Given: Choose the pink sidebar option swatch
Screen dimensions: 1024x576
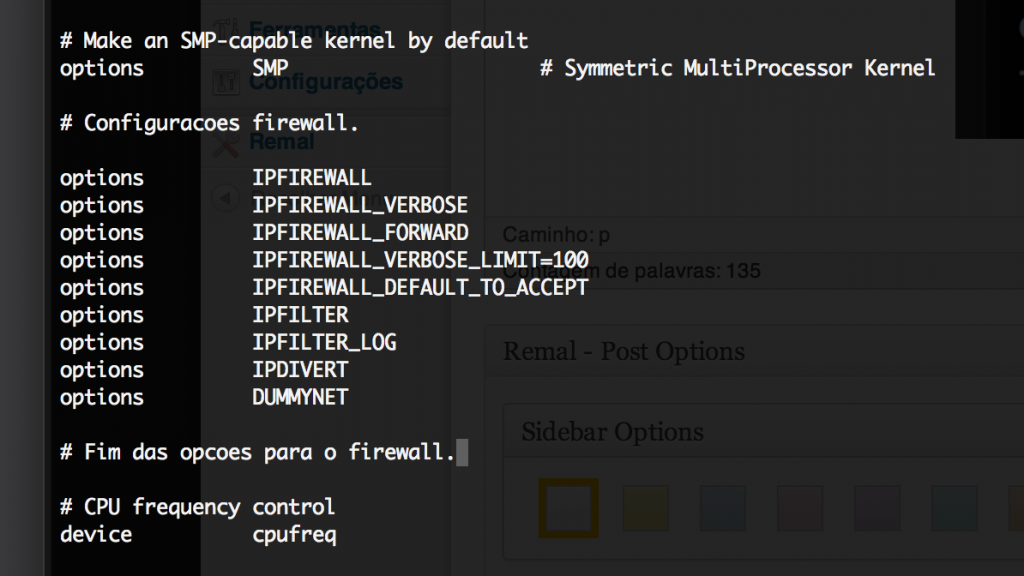Looking at the screenshot, I should coord(800,508).
